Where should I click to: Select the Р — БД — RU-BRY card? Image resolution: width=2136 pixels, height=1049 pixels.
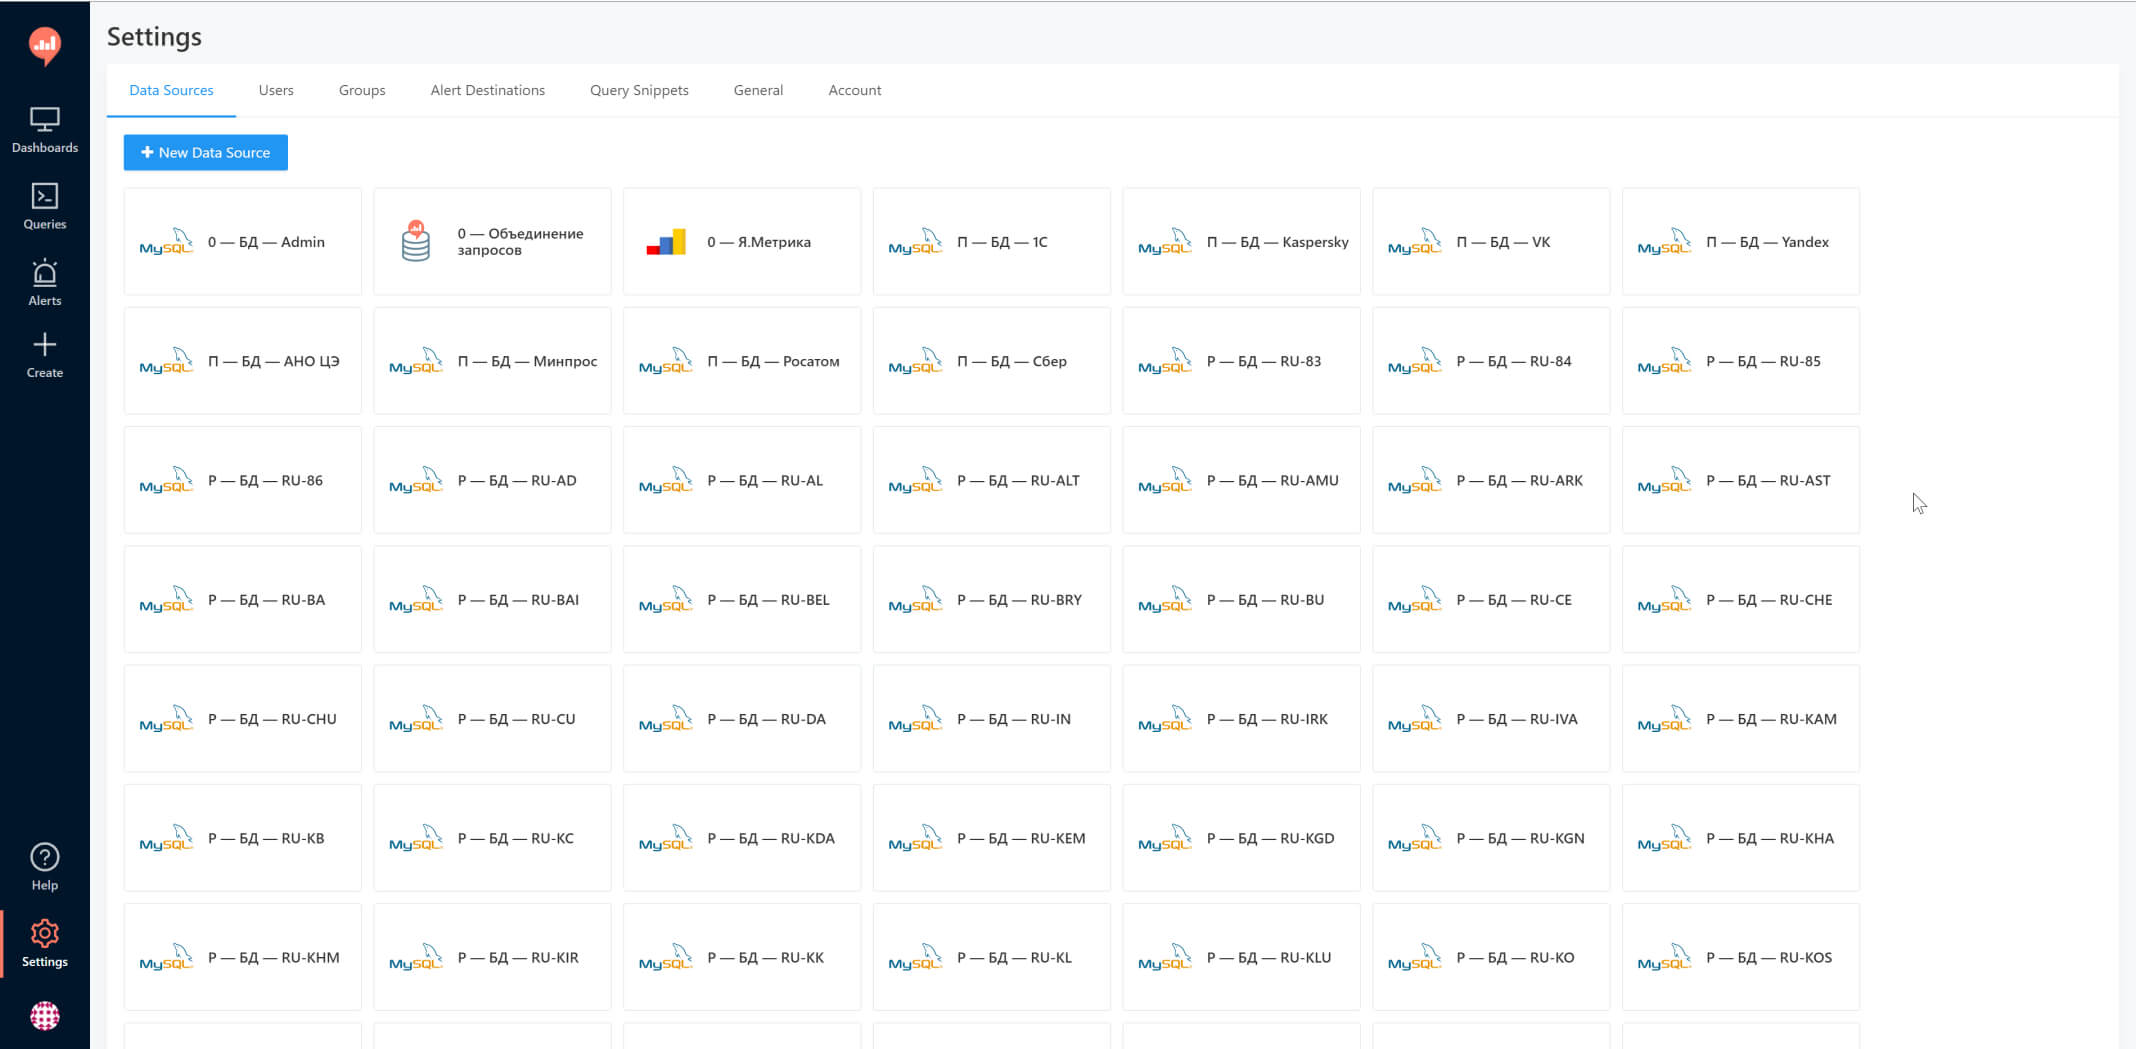pyautogui.click(x=992, y=600)
